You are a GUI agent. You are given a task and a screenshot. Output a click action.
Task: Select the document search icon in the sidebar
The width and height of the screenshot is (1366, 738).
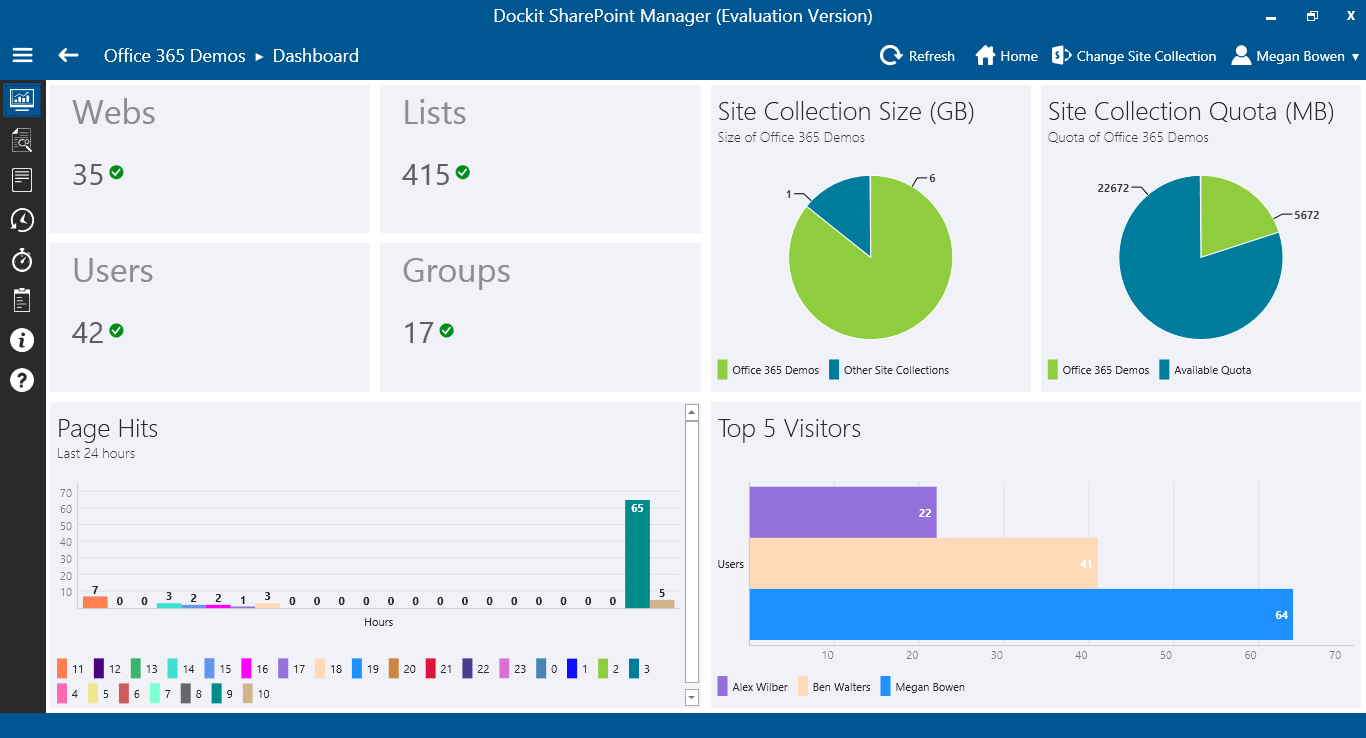22,140
